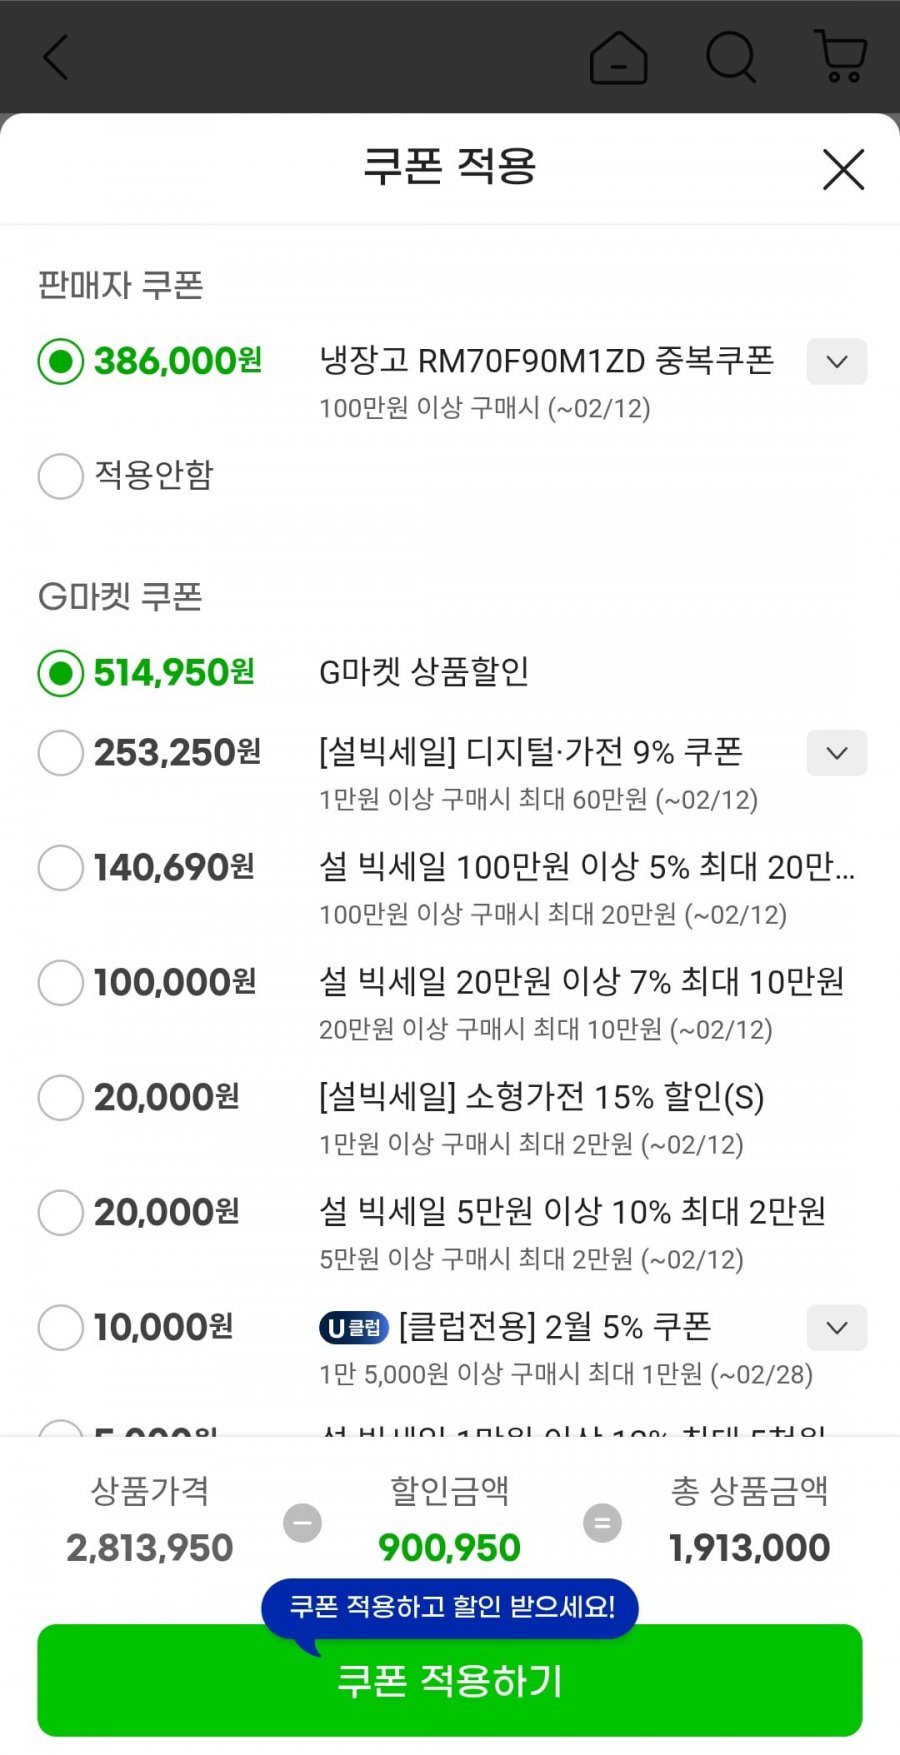
Task: Tap the 쿠폰 적용하고 할인 받으세요 tooltip
Action: tap(451, 1607)
